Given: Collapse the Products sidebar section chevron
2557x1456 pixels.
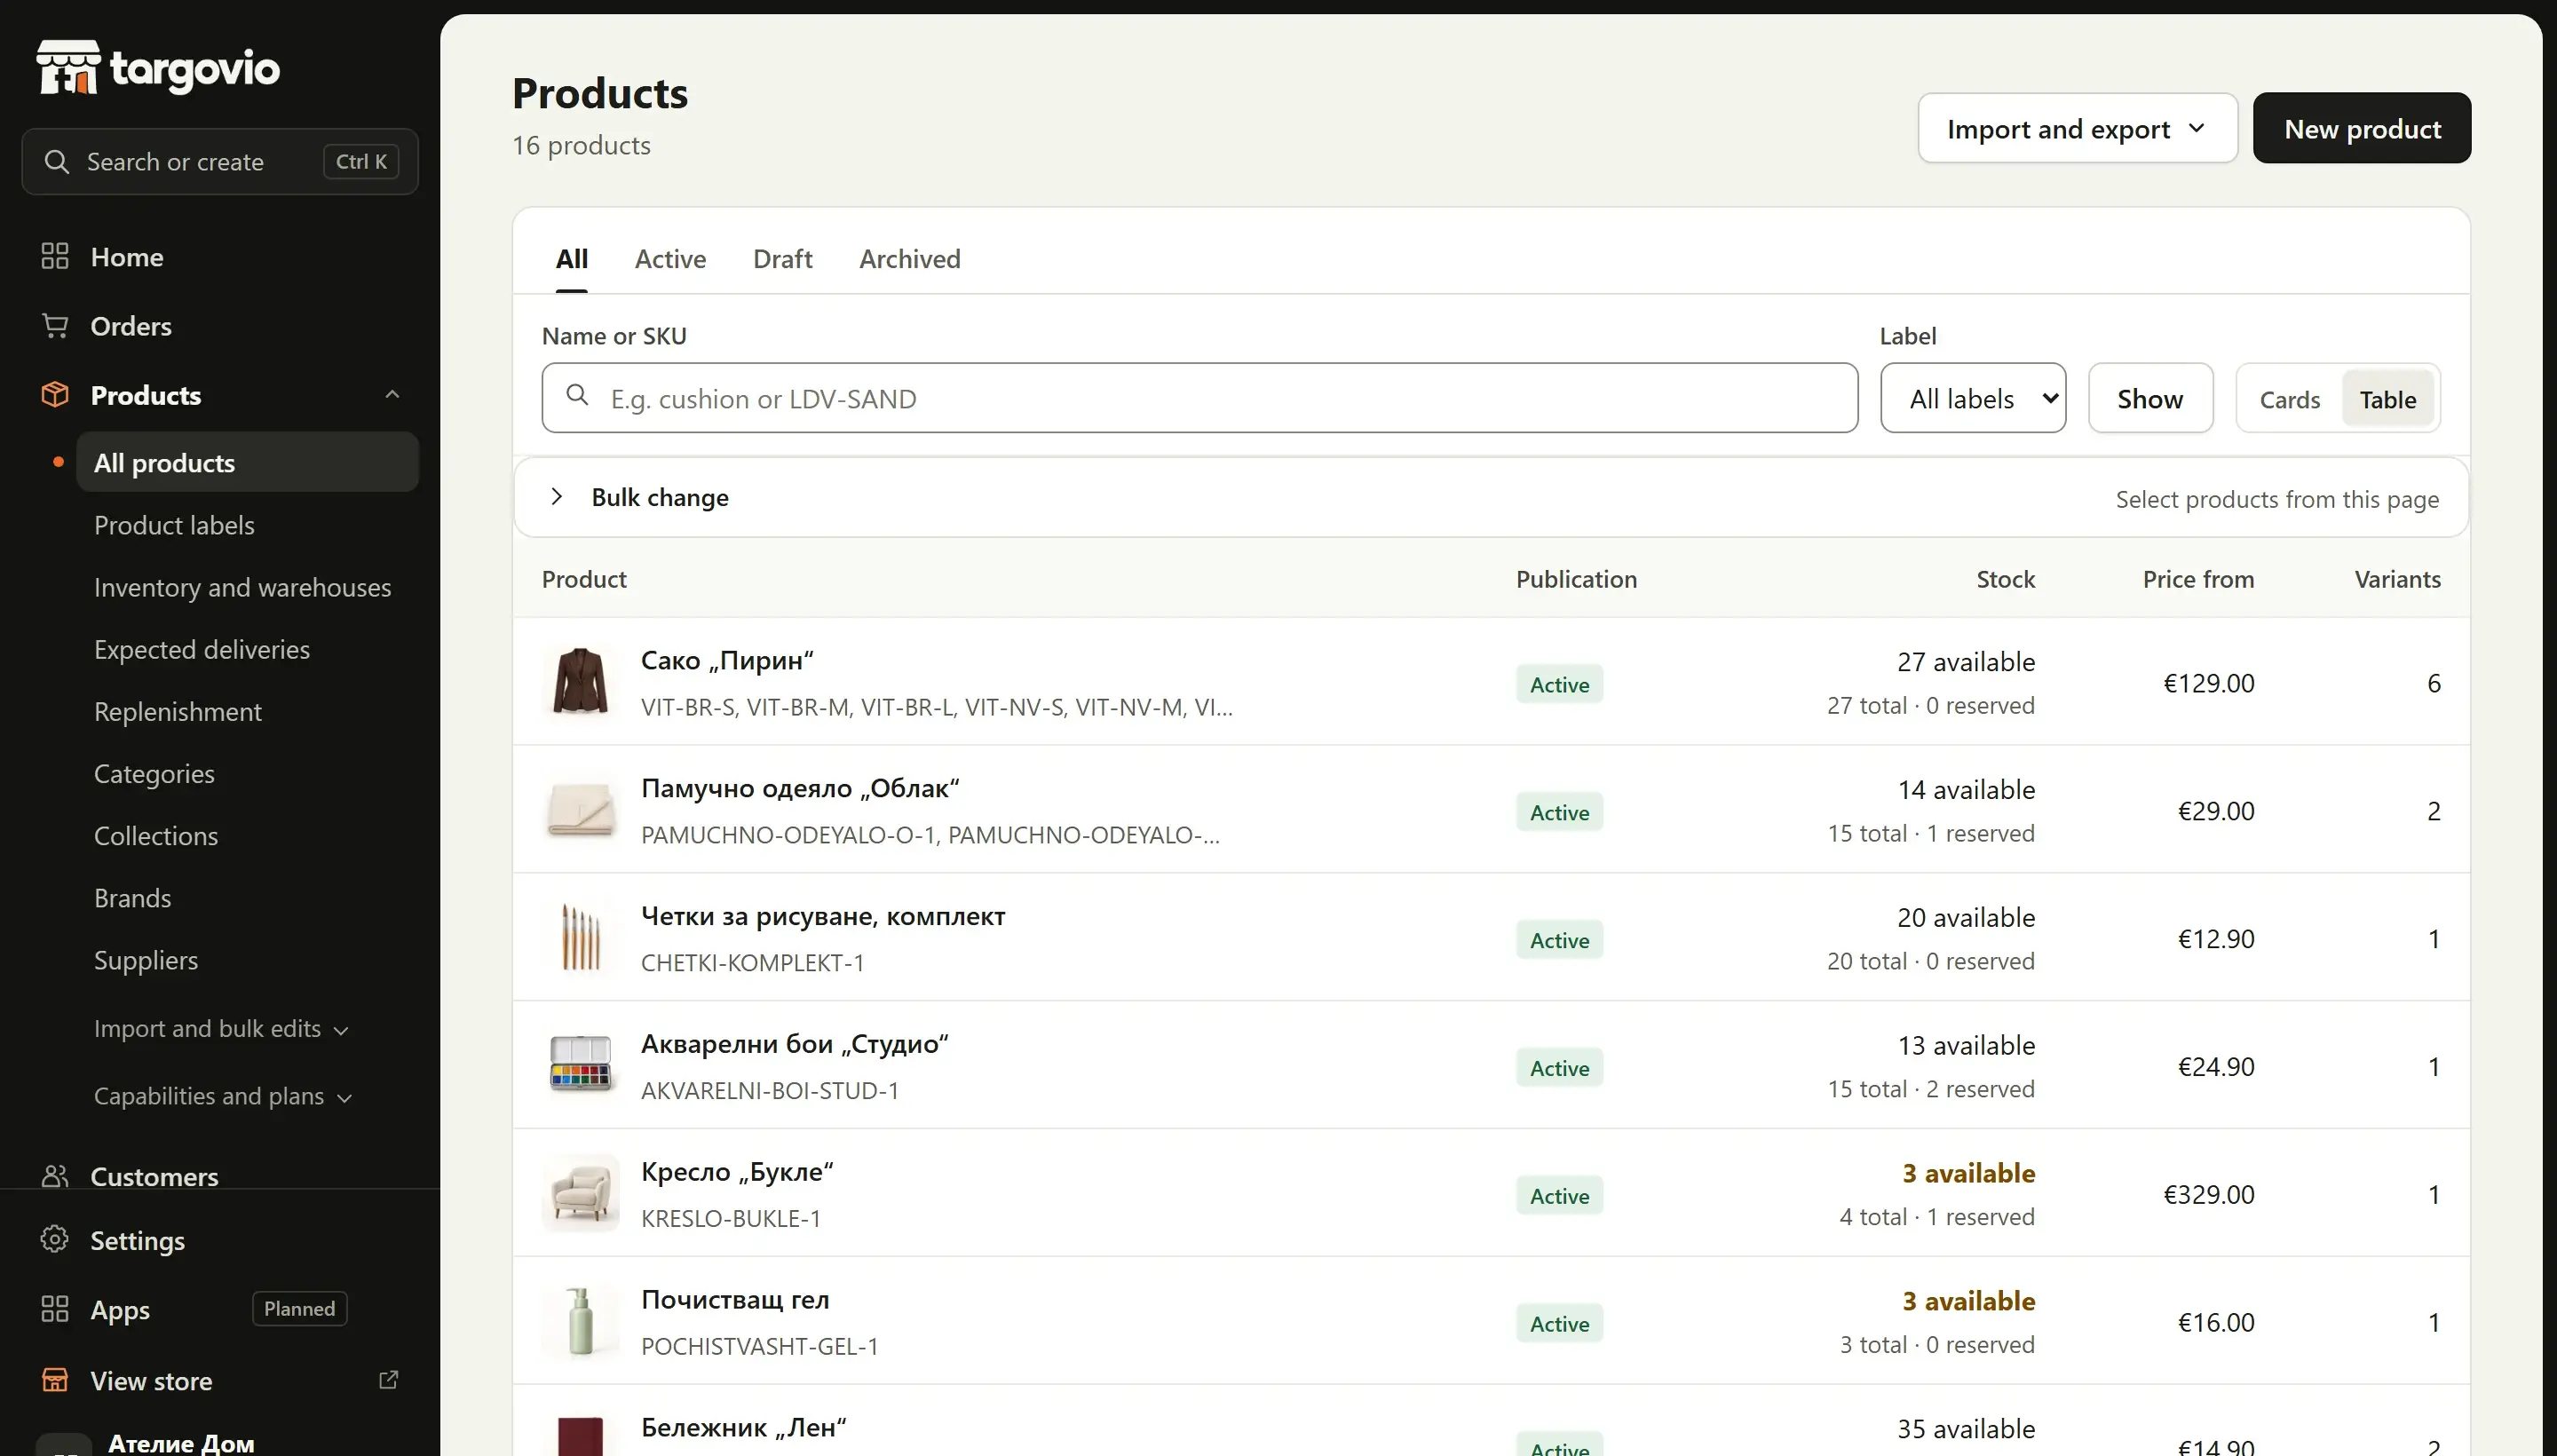Looking at the screenshot, I should click(x=392, y=395).
